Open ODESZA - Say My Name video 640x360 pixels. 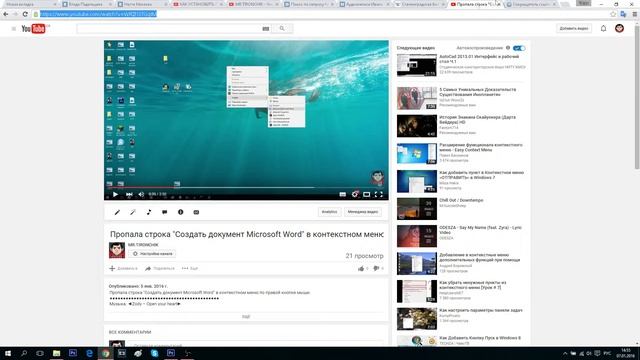point(480,230)
